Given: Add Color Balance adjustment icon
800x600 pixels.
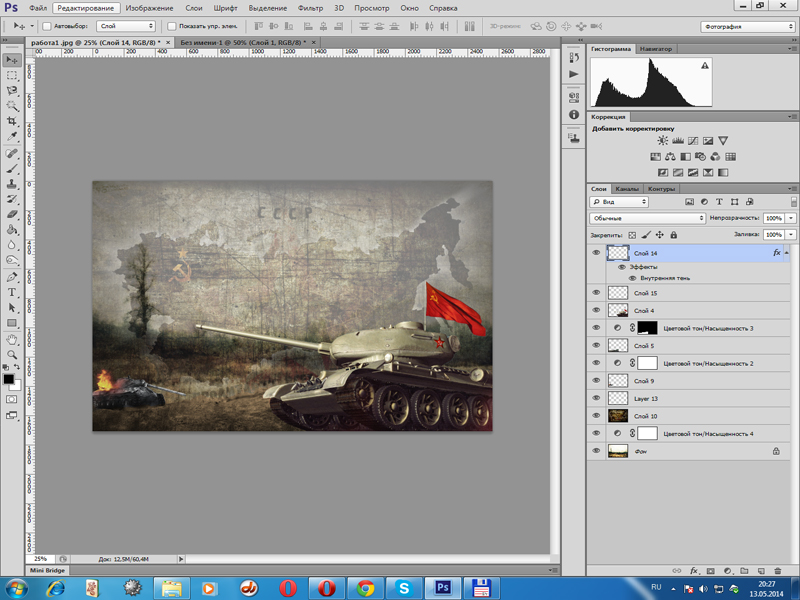Looking at the screenshot, I should tap(670, 157).
